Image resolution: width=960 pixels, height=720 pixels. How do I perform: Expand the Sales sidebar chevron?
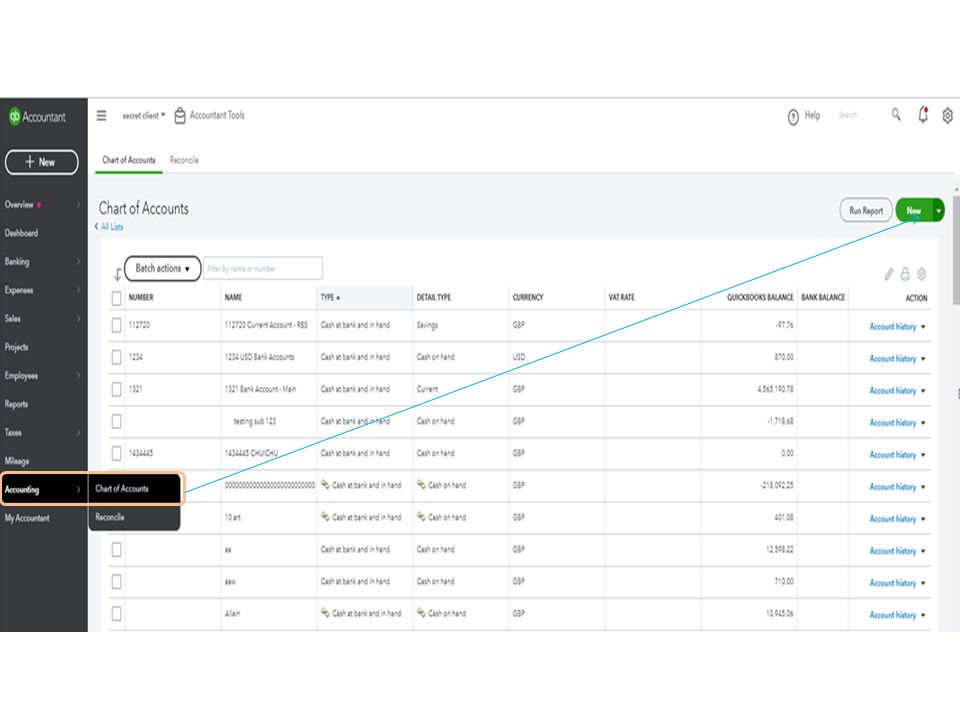(x=78, y=318)
